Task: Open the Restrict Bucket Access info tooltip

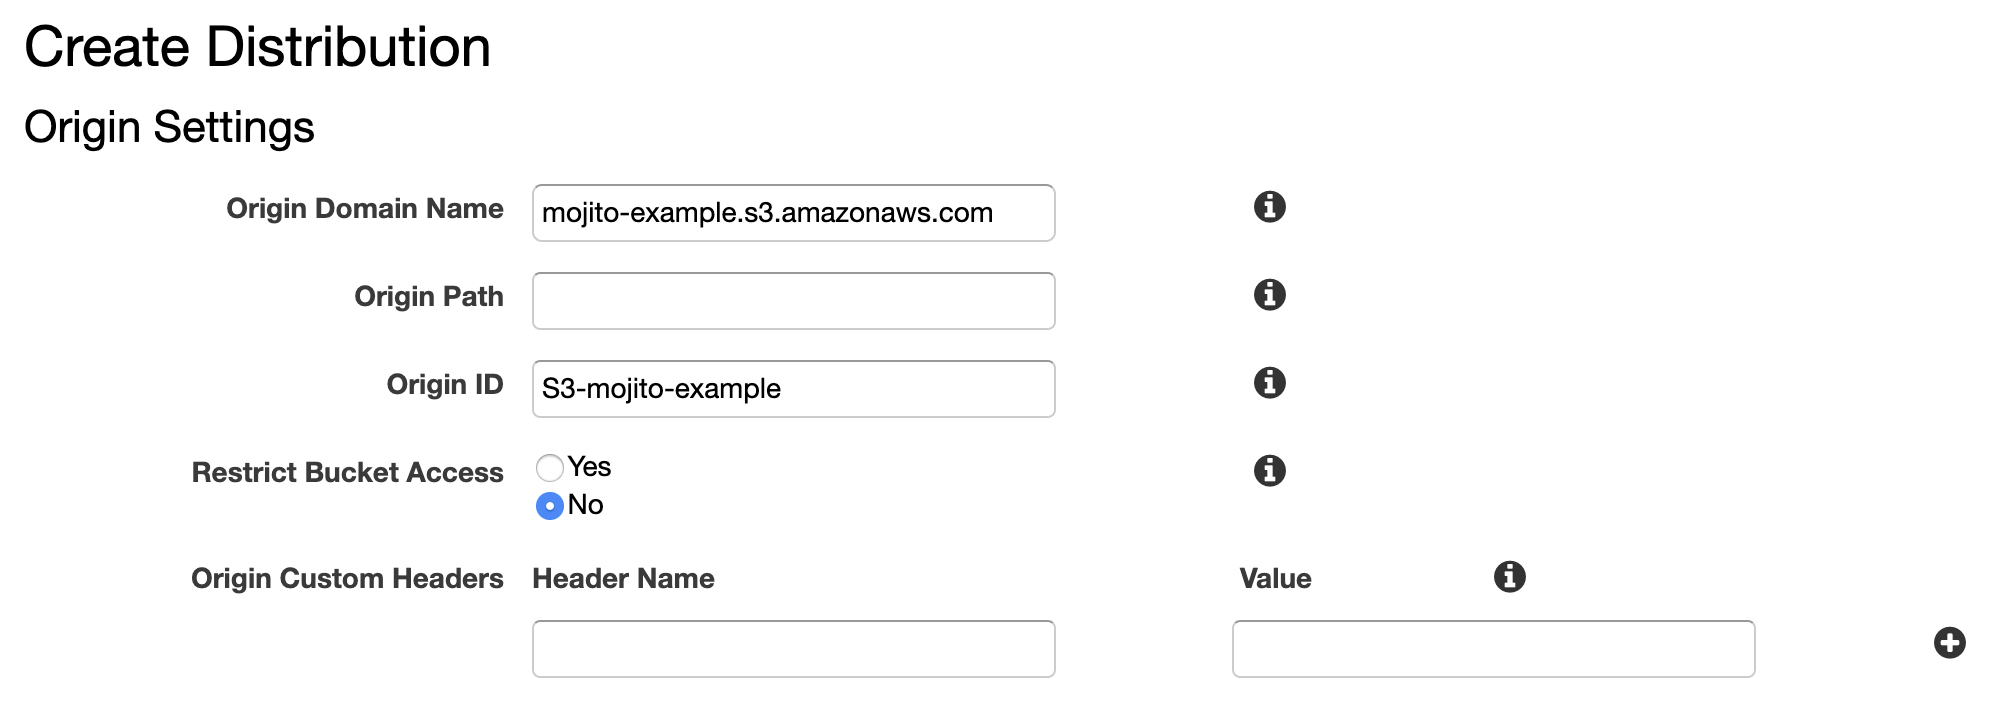Action: (1269, 471)
